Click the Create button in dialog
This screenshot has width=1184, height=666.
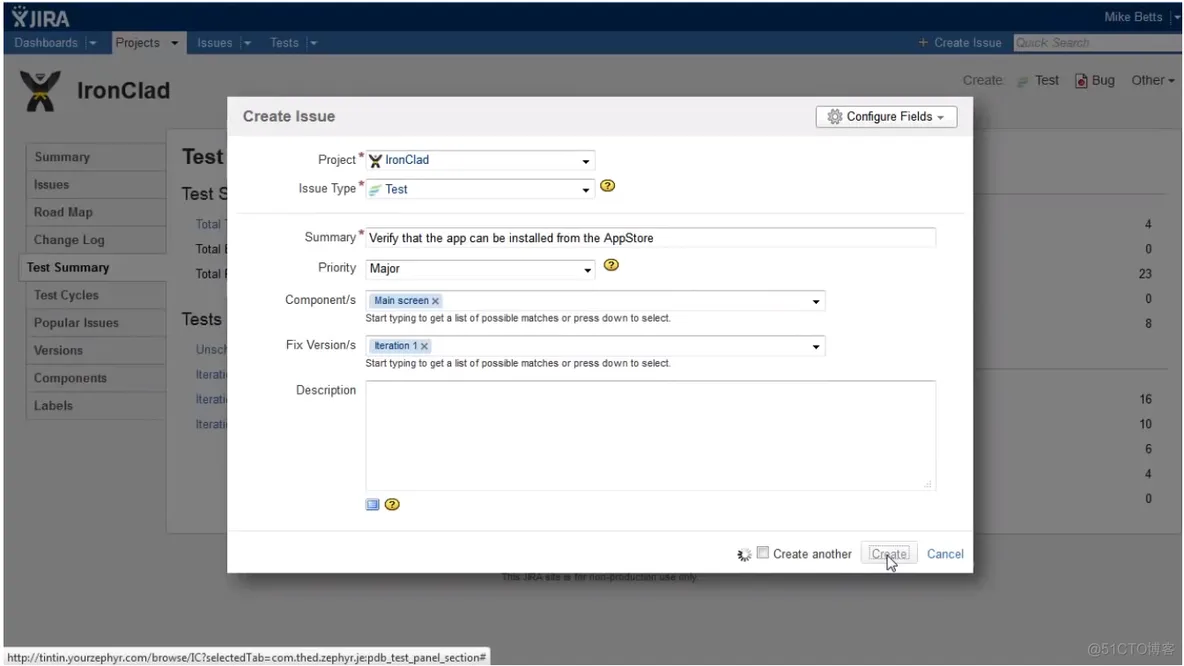click(x=890, y=553)
